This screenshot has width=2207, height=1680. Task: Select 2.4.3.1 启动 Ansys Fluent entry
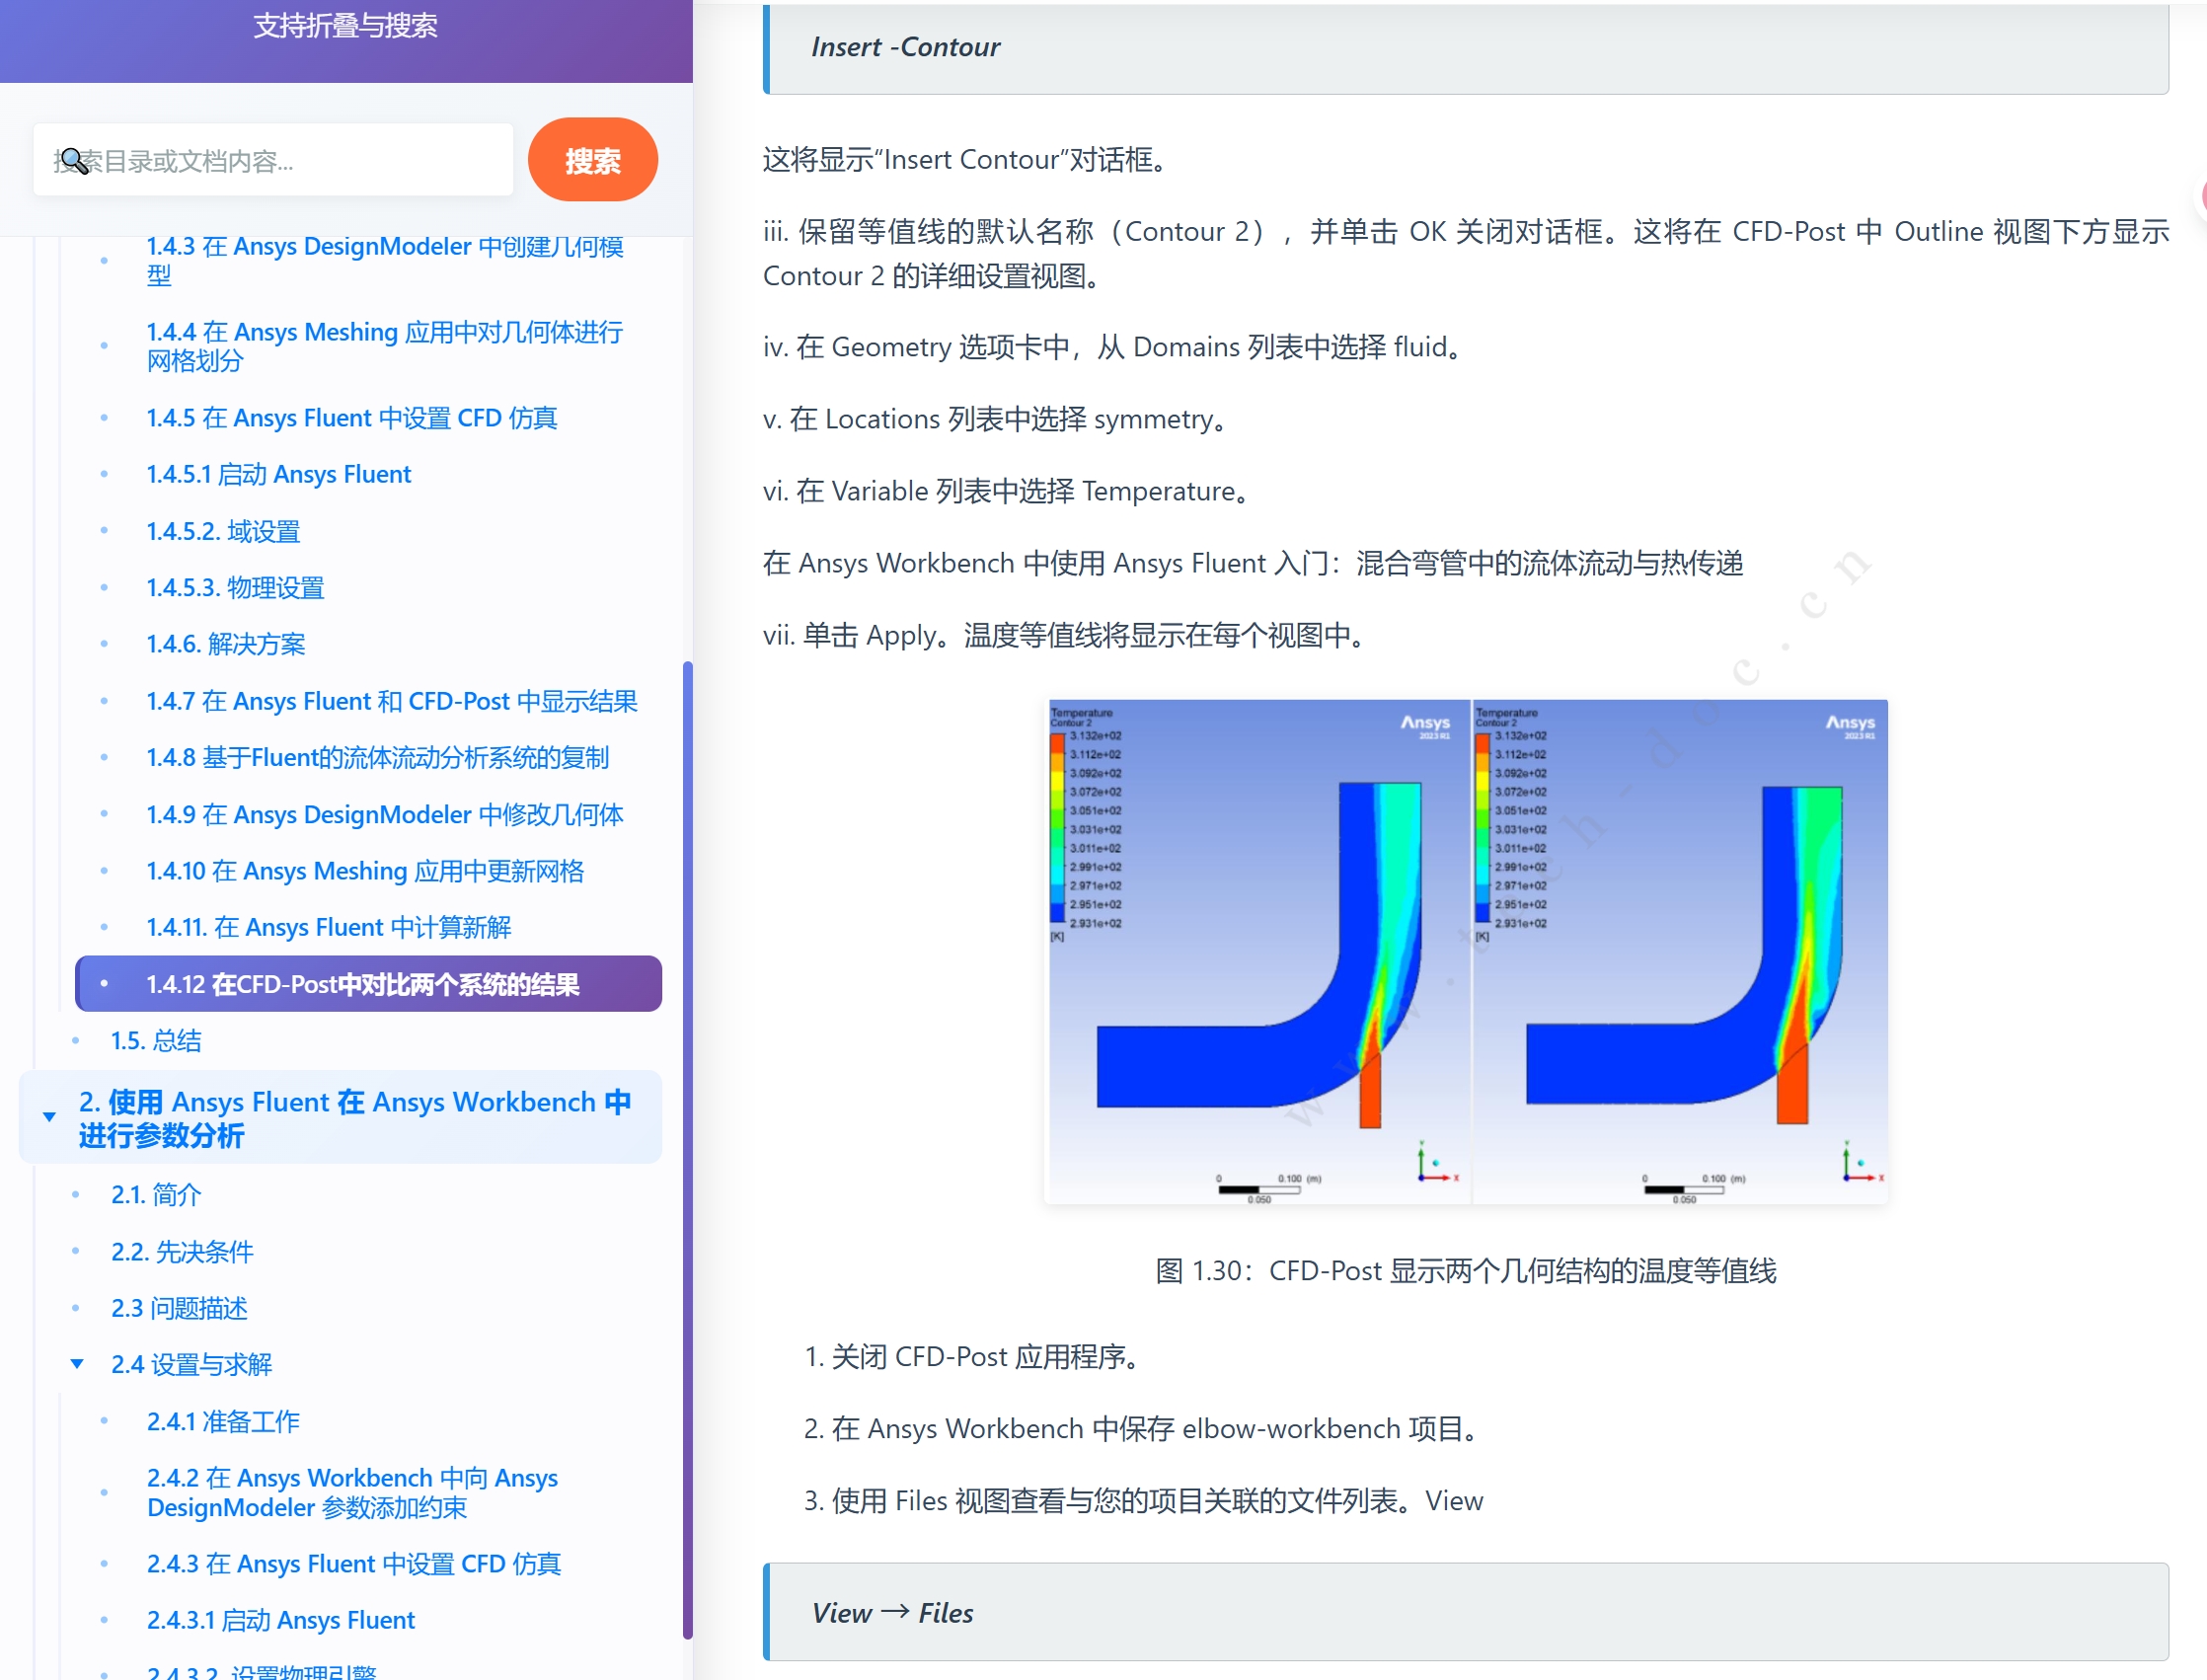coord(281,1620)
